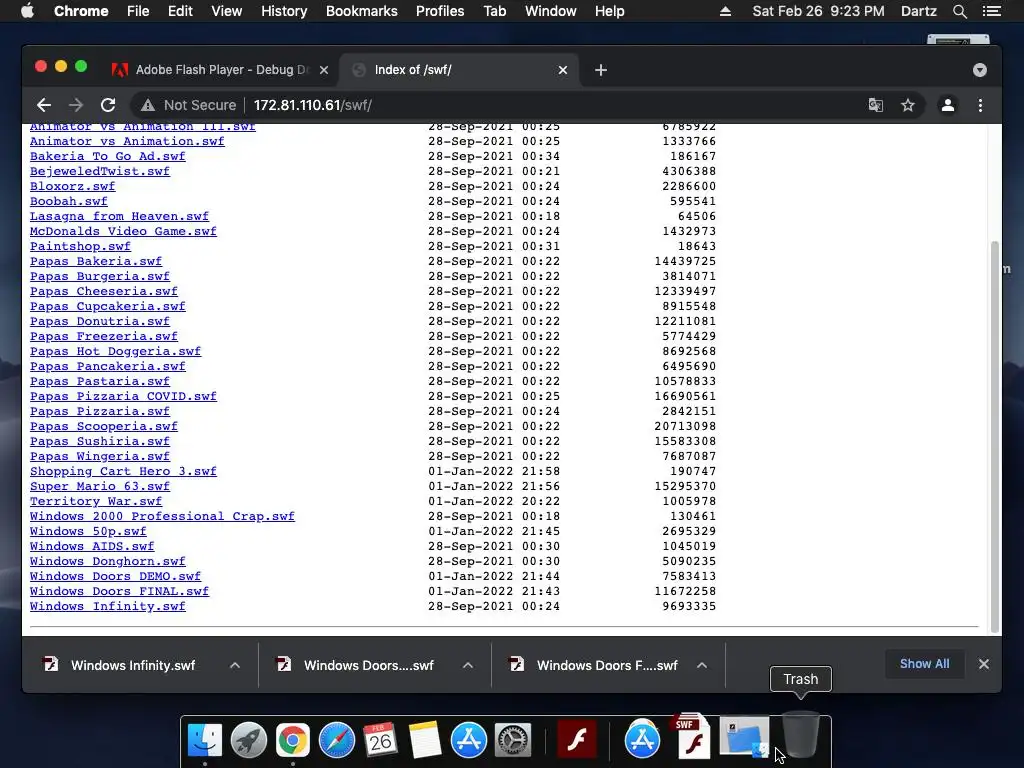
Task: Open Papas_Pizzaria_COVID.swf link
Action: pyautogui.click(x=123, y=396)
